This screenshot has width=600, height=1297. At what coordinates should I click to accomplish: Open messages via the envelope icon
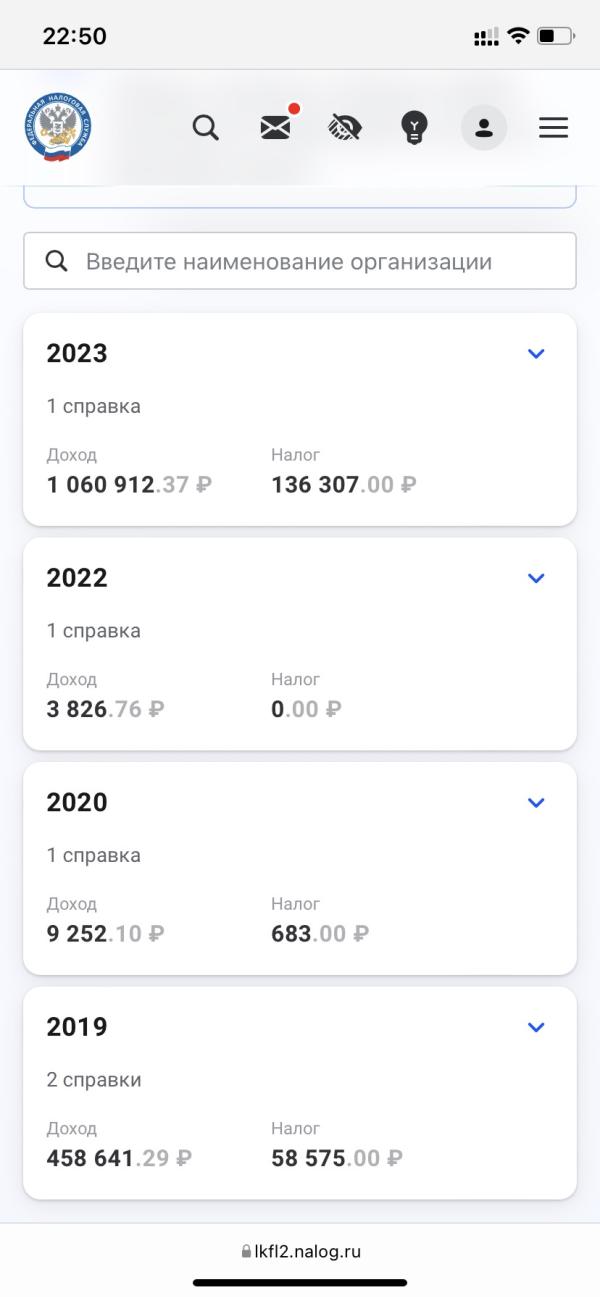tap(276, 127)
